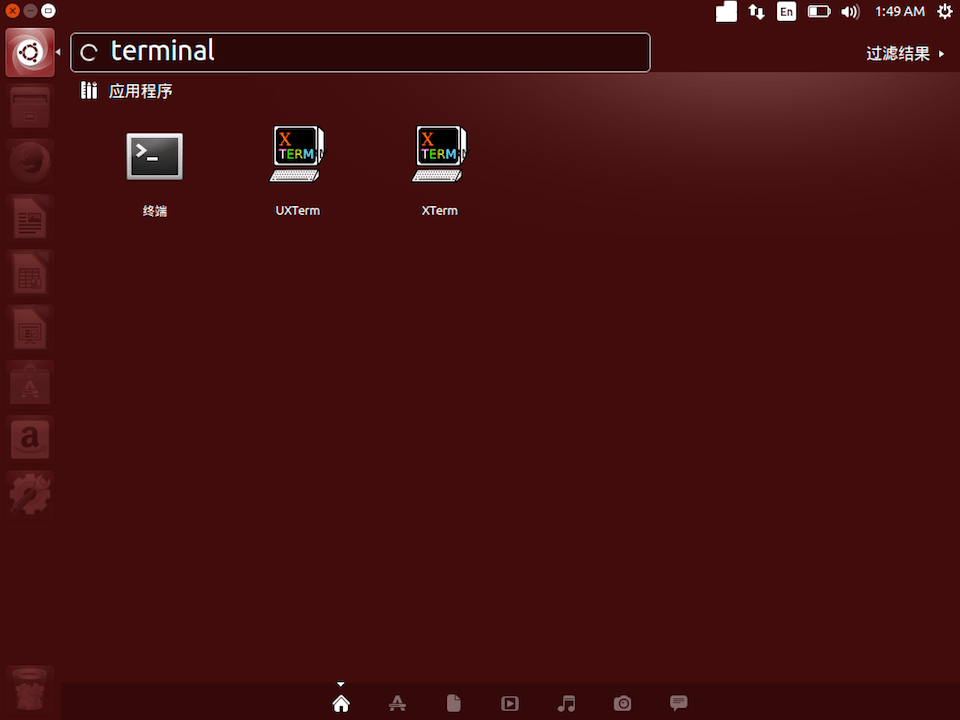Expand the 过滤结果 filter options
This screenshot has height=720, width=960.
897,53
